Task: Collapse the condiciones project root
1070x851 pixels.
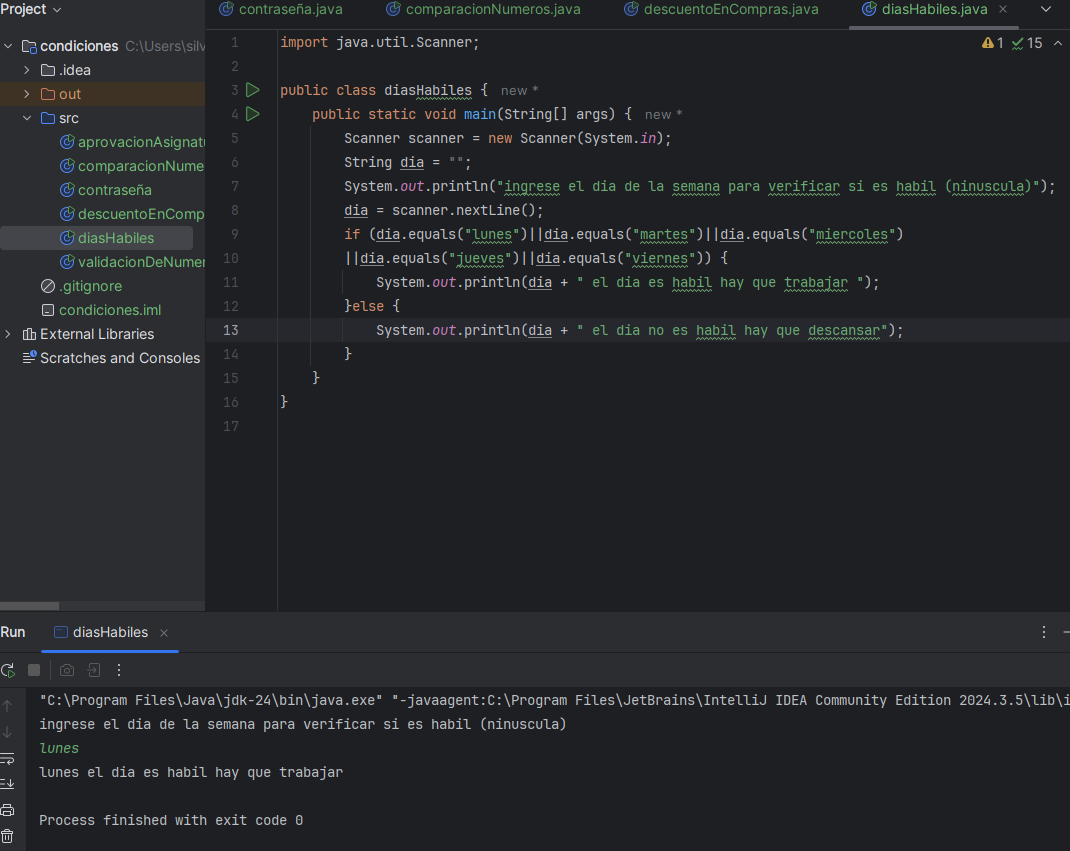Action: tap(8, 46)
